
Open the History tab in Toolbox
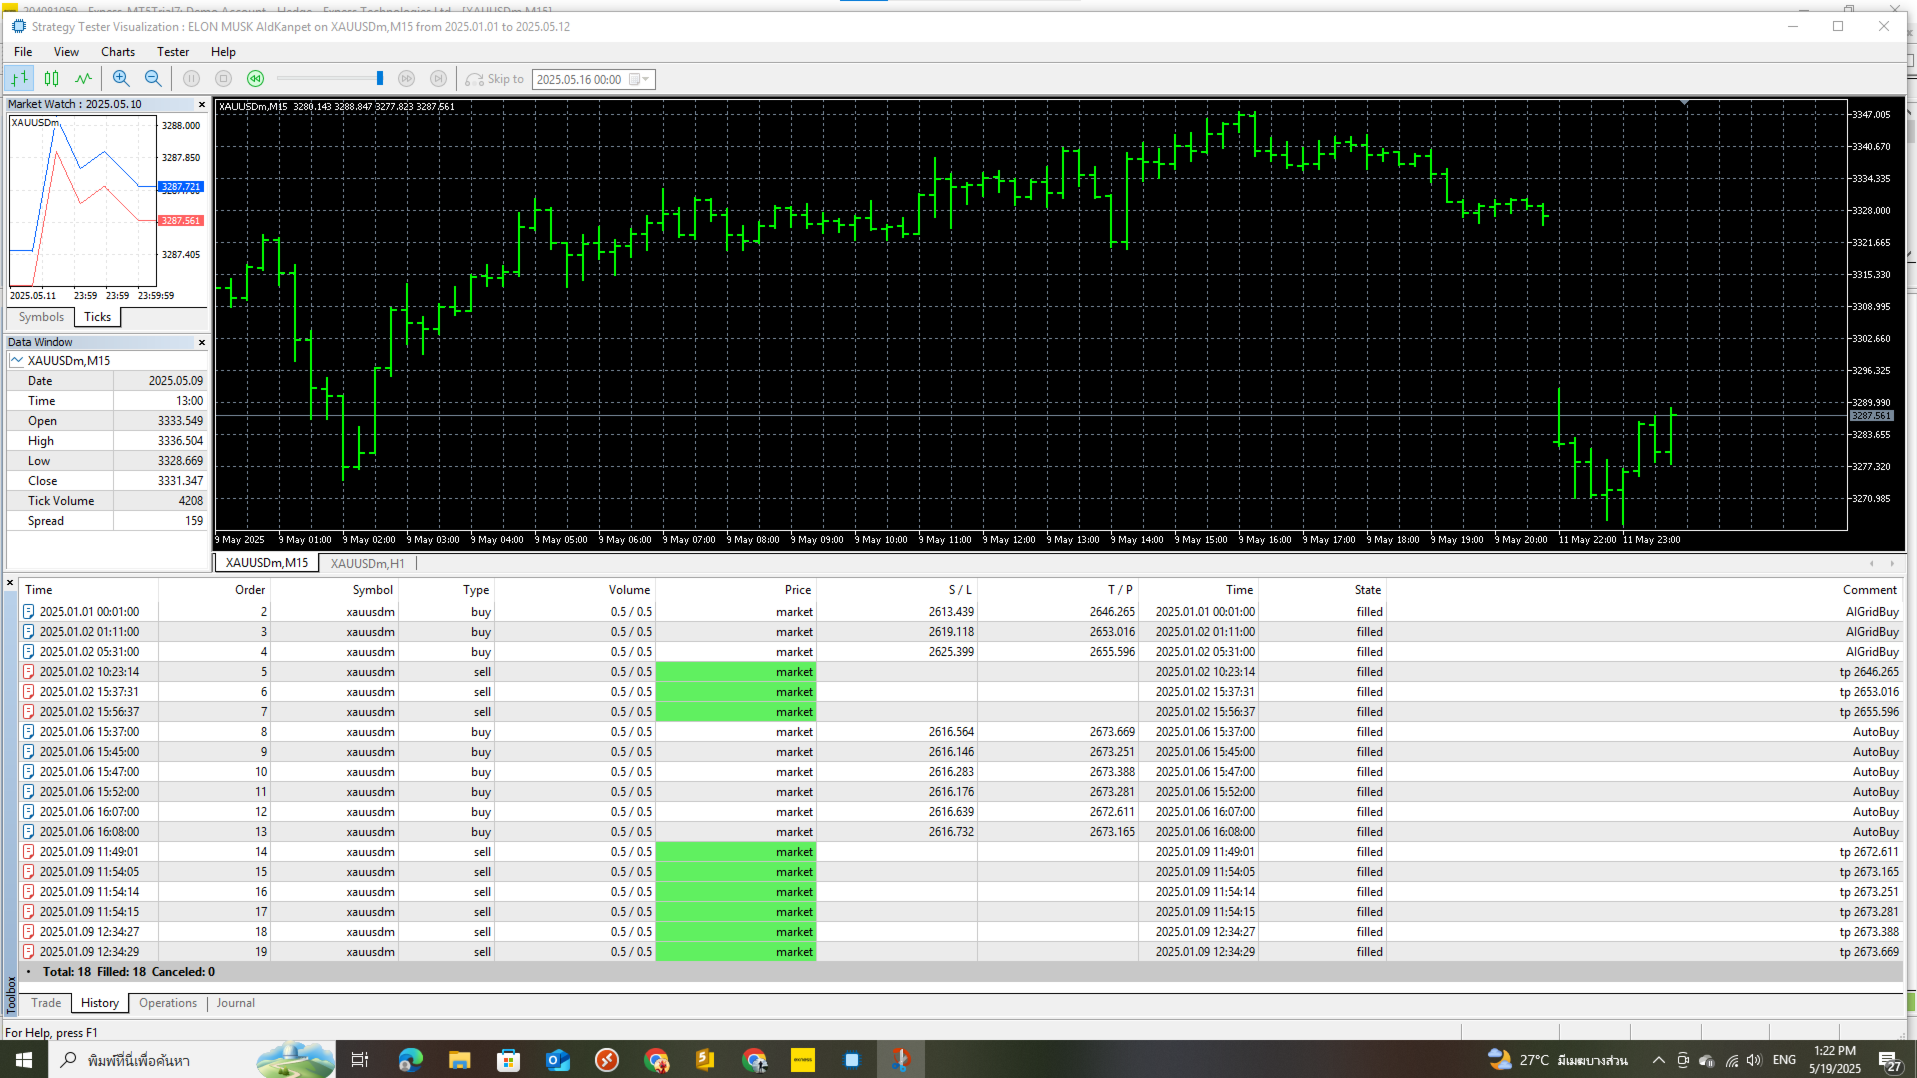pyautogui.click(x=100, y=1003)
